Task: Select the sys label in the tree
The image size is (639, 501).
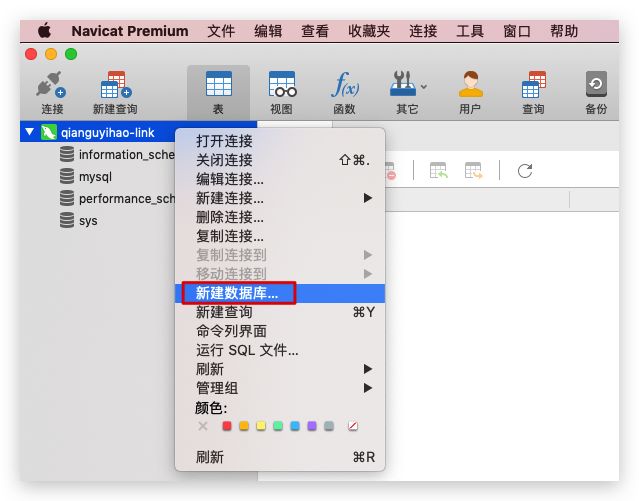Action: click(88, 221)
